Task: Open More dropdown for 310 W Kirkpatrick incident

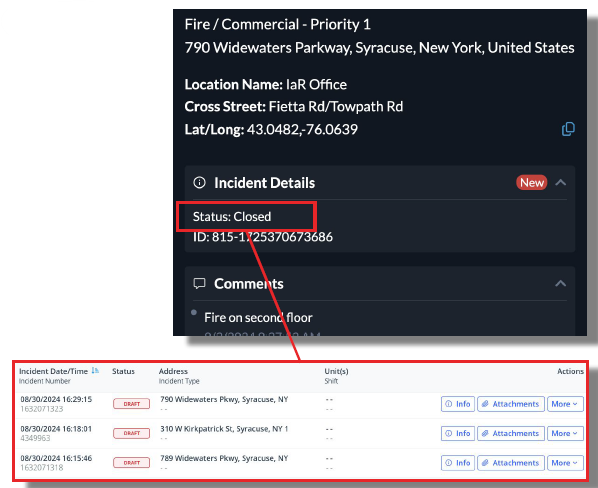Action: click(565, 433)
